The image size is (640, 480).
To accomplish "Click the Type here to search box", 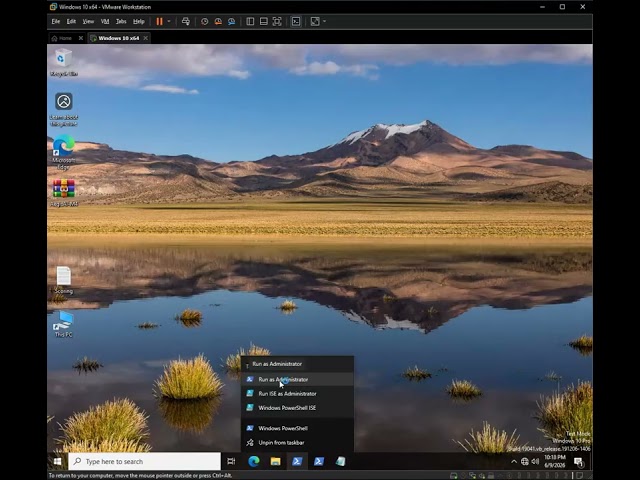I will (144, 461).
